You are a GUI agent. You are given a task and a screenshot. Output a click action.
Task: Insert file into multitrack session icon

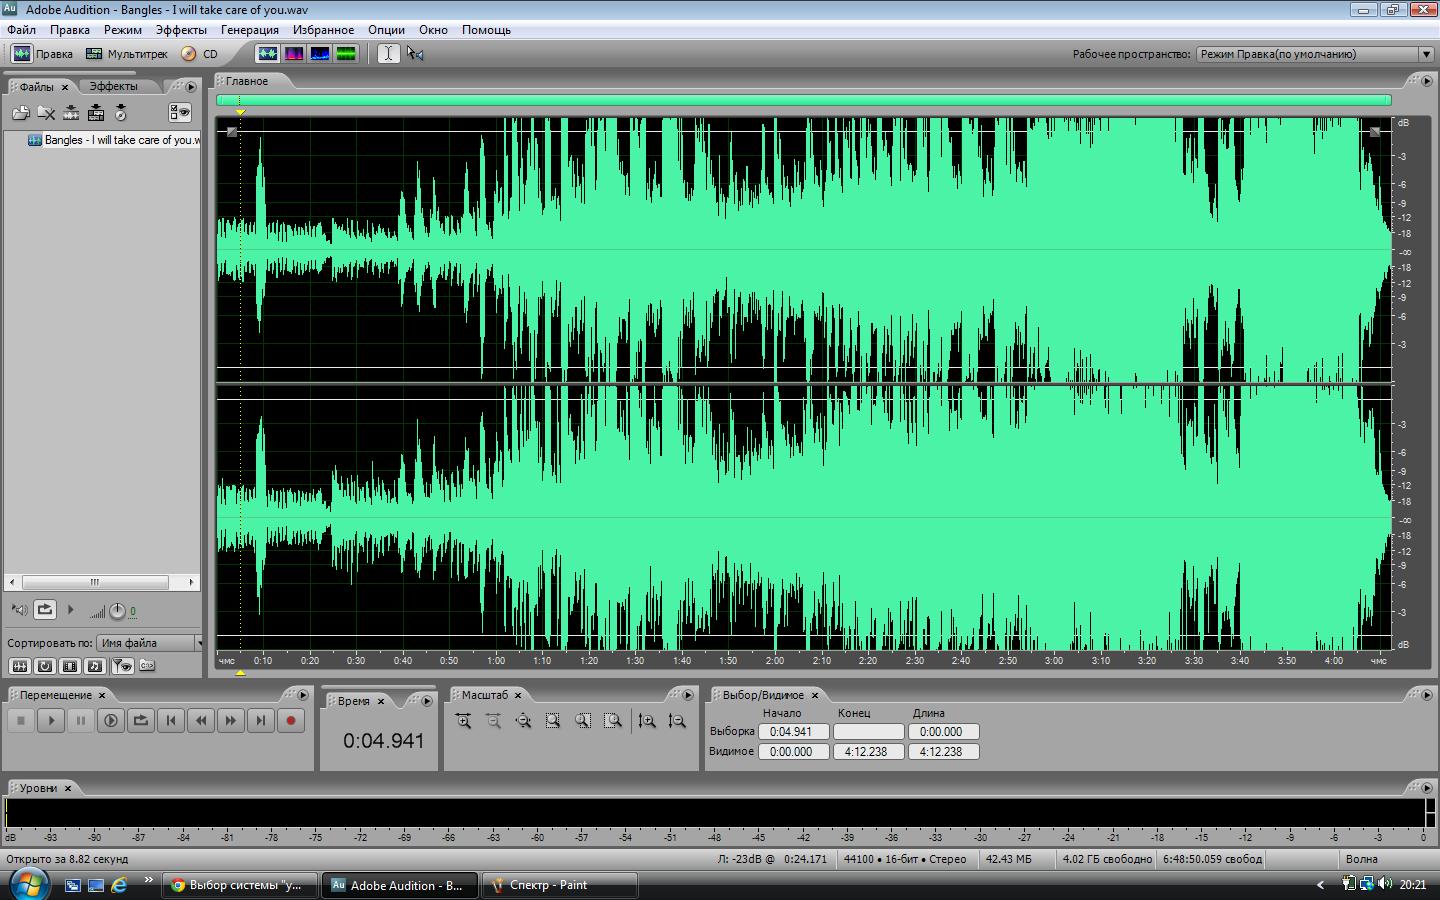[96, 113]
